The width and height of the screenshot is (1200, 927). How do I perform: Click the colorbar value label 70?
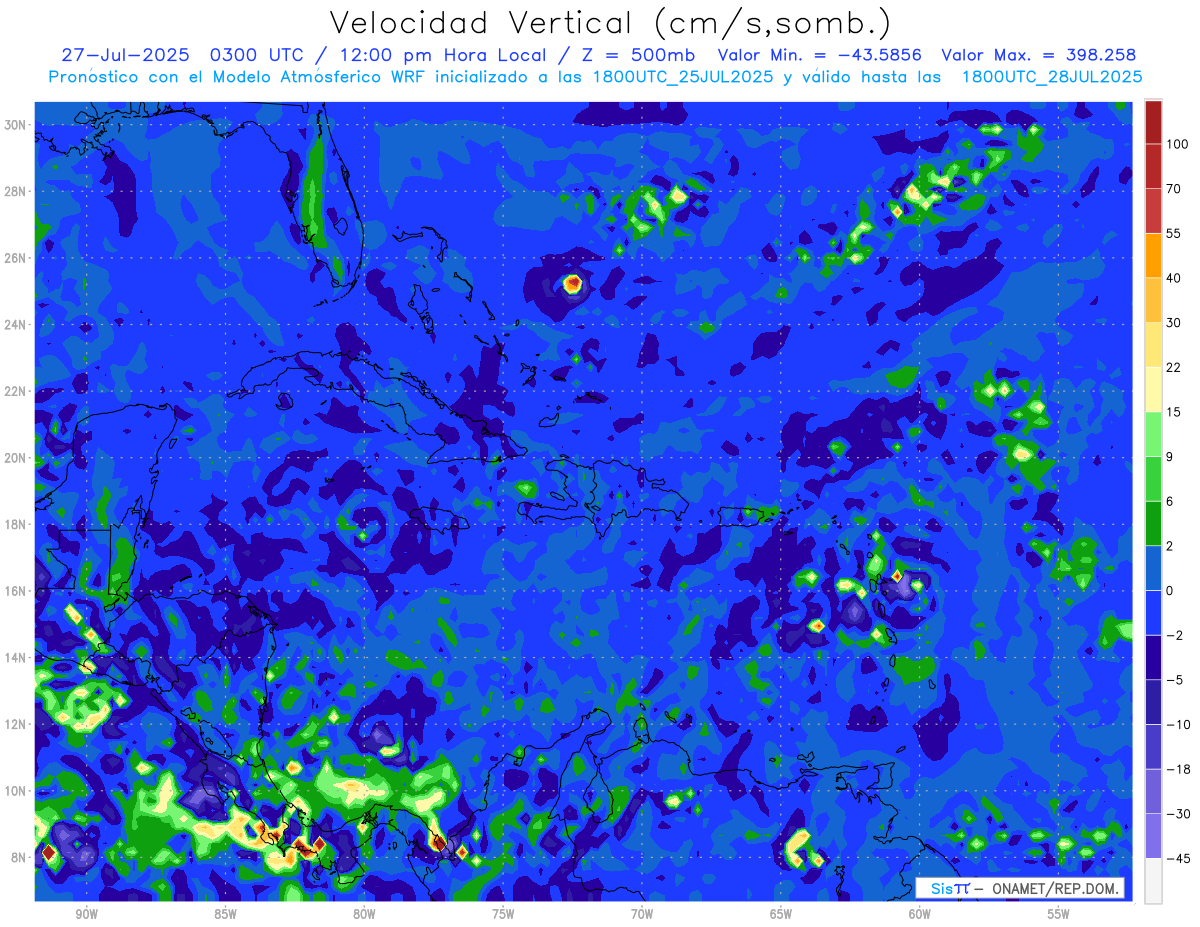pyautogui.click(x=1174, y=189)
